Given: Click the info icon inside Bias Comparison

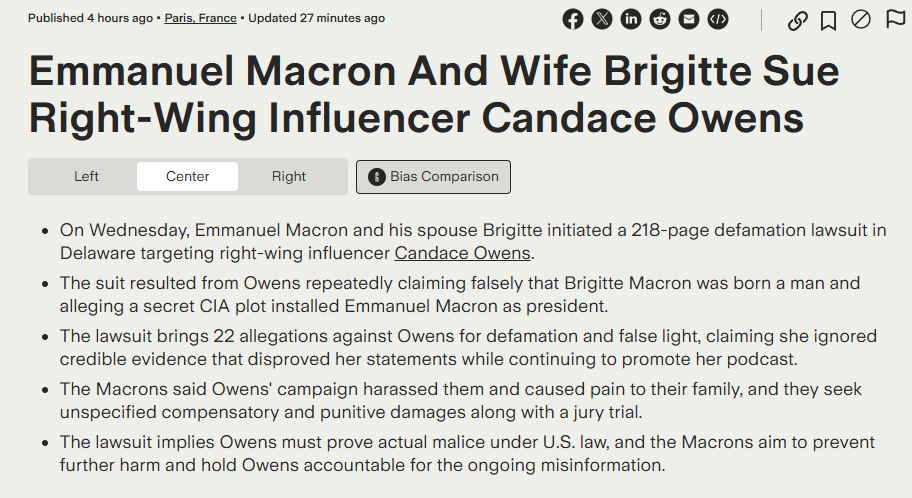Looking at the screenshot, I should click(377, 177).
